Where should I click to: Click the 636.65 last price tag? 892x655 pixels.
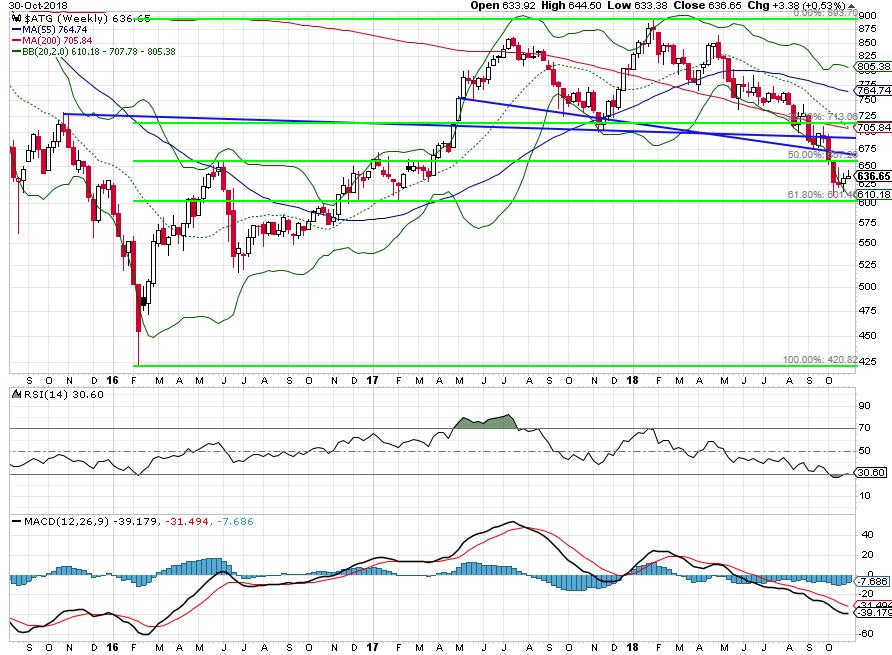[873, 176]
